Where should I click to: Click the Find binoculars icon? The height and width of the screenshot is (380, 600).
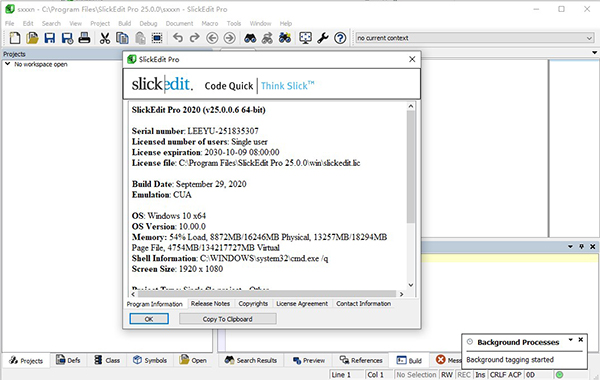[x=250, y=38]
